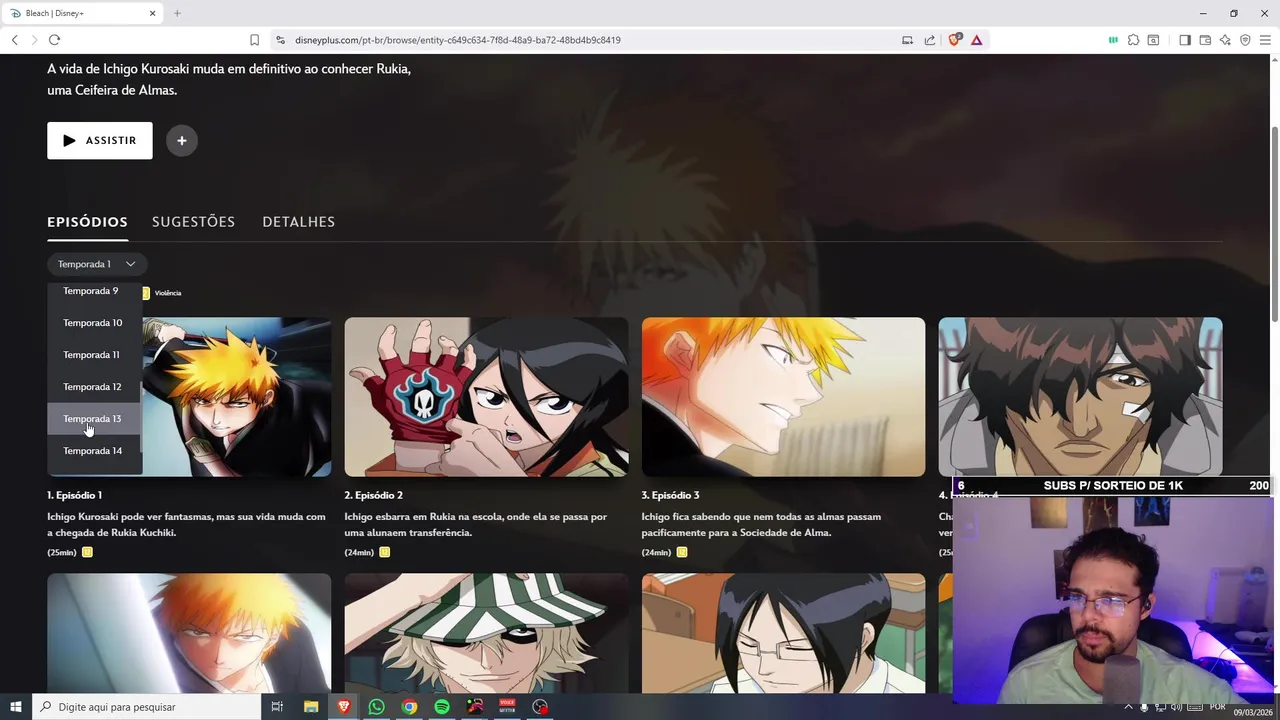Click the '3. Episódio 3' title
This screenshot has height=720, width=1280.
tap(671, 495)
